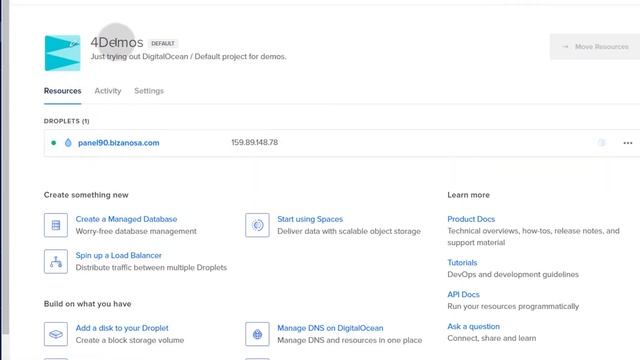This screenshot has height=360, width=640.
Task: Click the faint icon left of droplet's more menu
Action: tap(602, 142)
